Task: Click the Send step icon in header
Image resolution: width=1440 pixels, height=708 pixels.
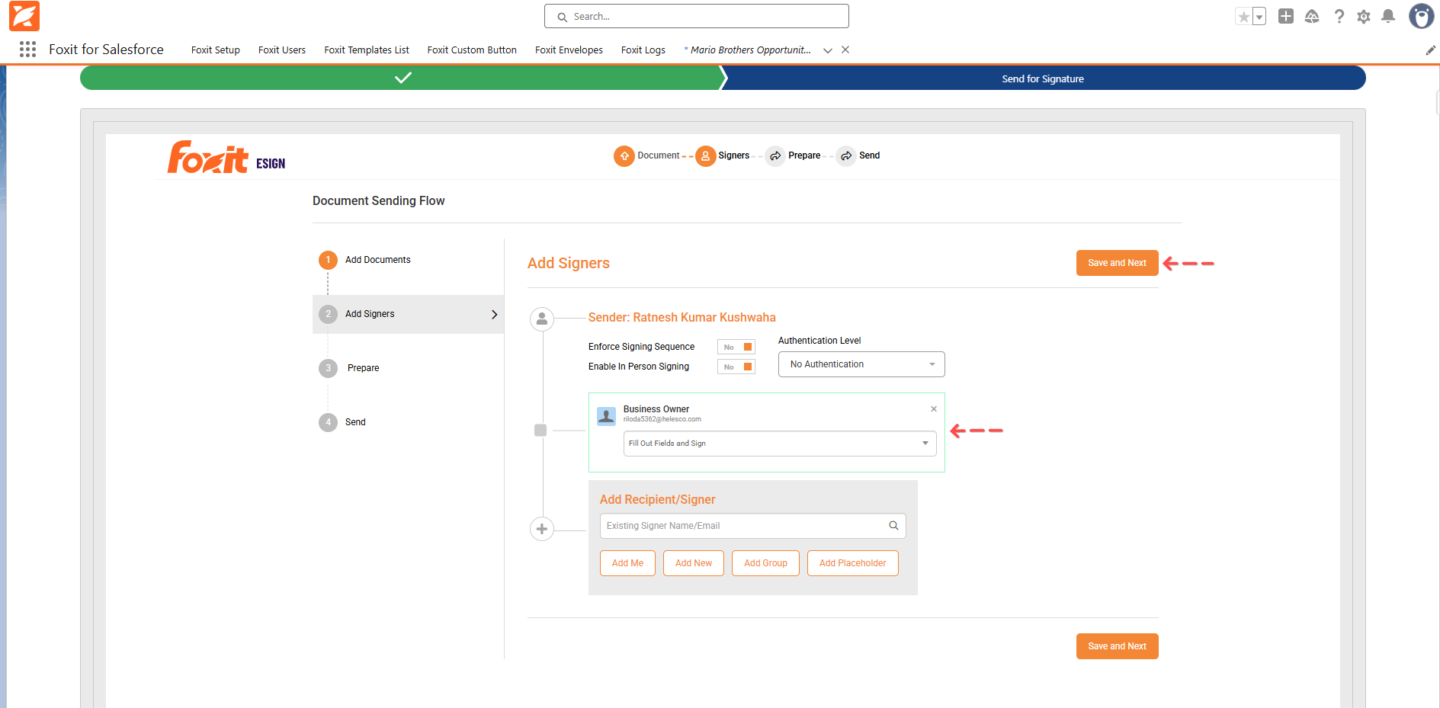Action: (x=846, y=156)
